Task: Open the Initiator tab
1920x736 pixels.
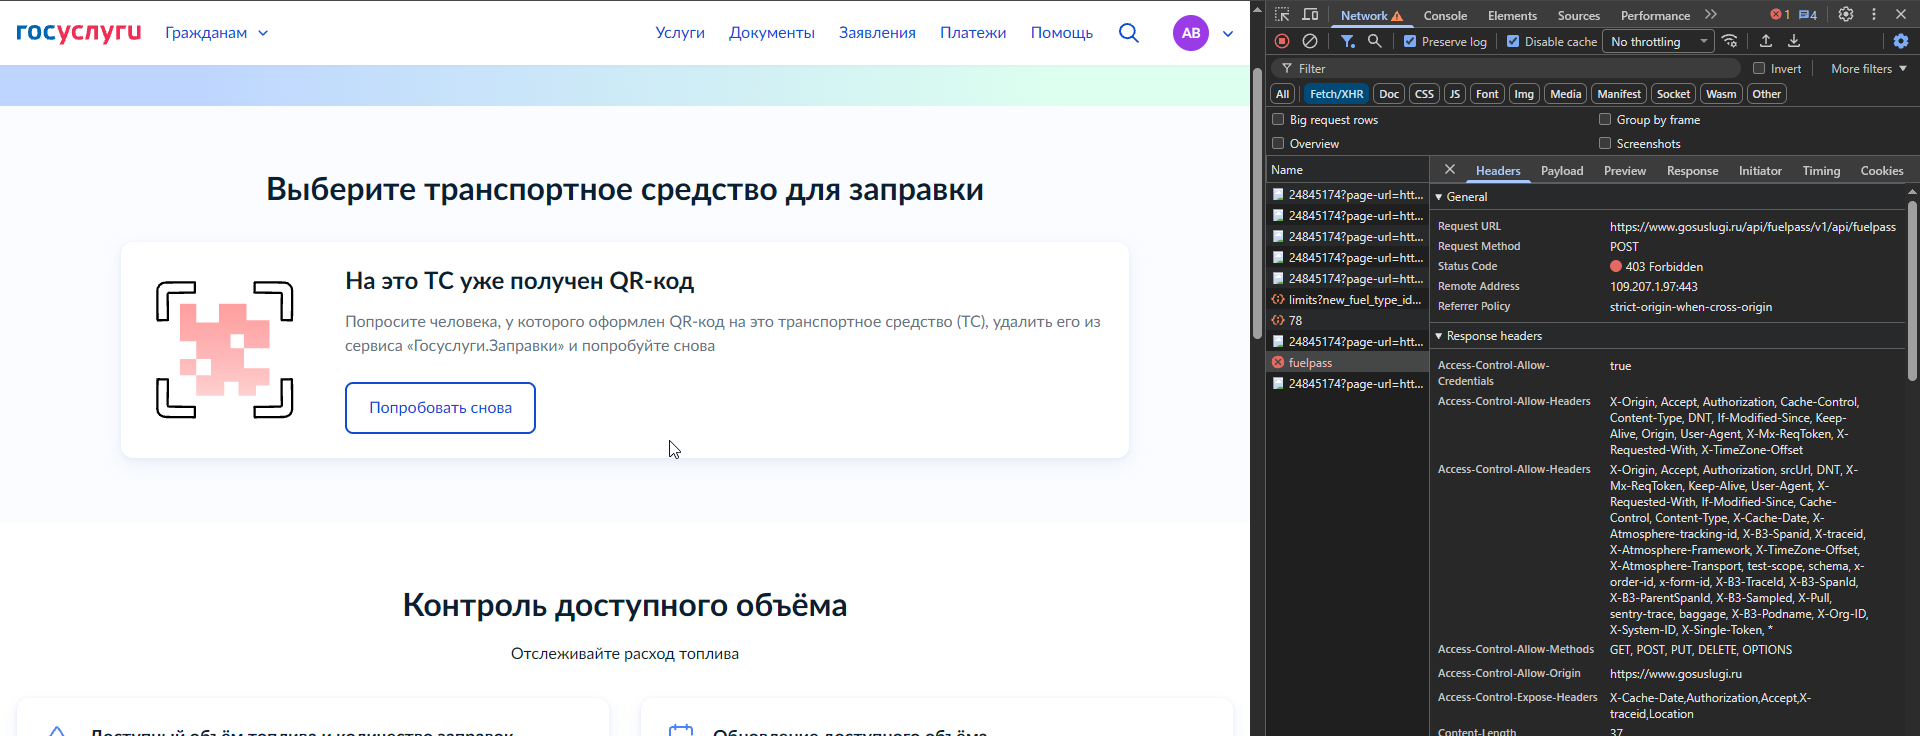Action: 1760,171
